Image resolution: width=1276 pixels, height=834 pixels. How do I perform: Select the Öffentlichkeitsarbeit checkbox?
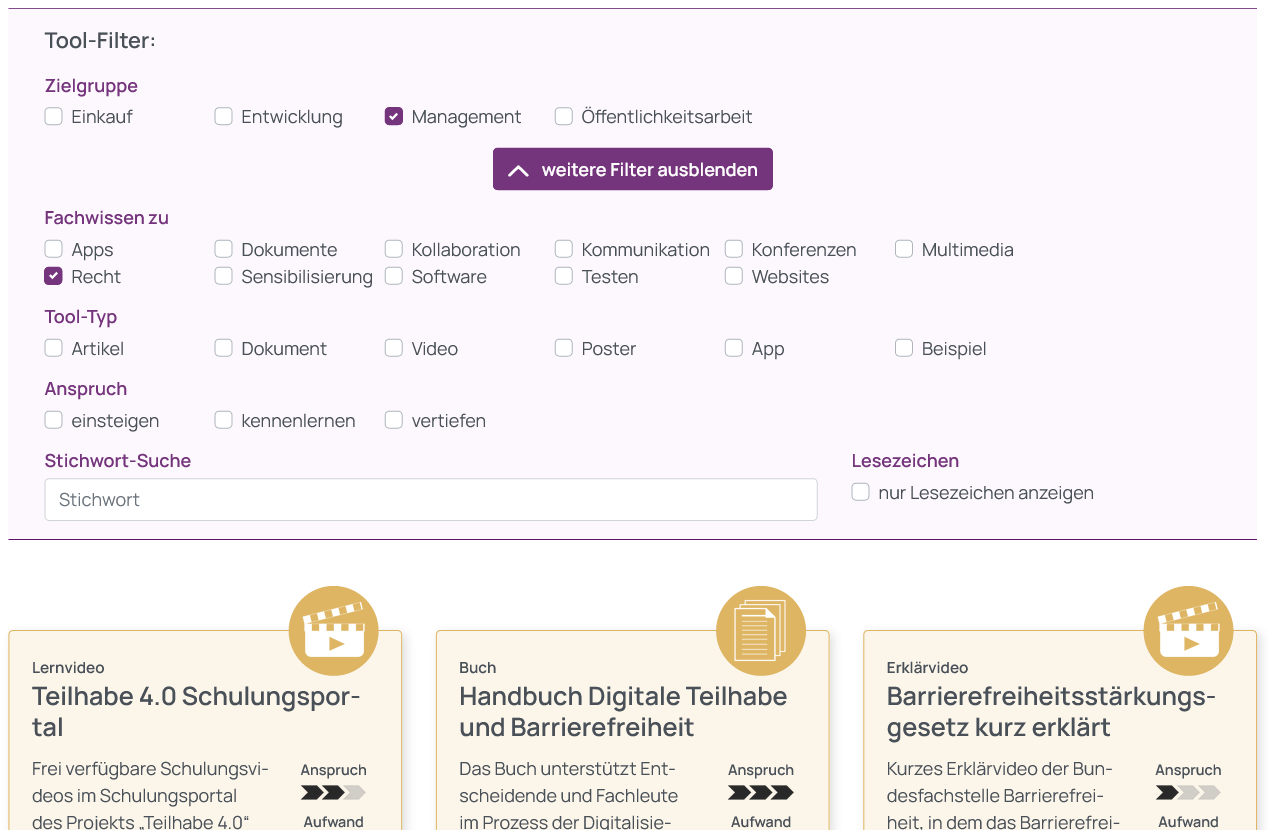(564, 116)
